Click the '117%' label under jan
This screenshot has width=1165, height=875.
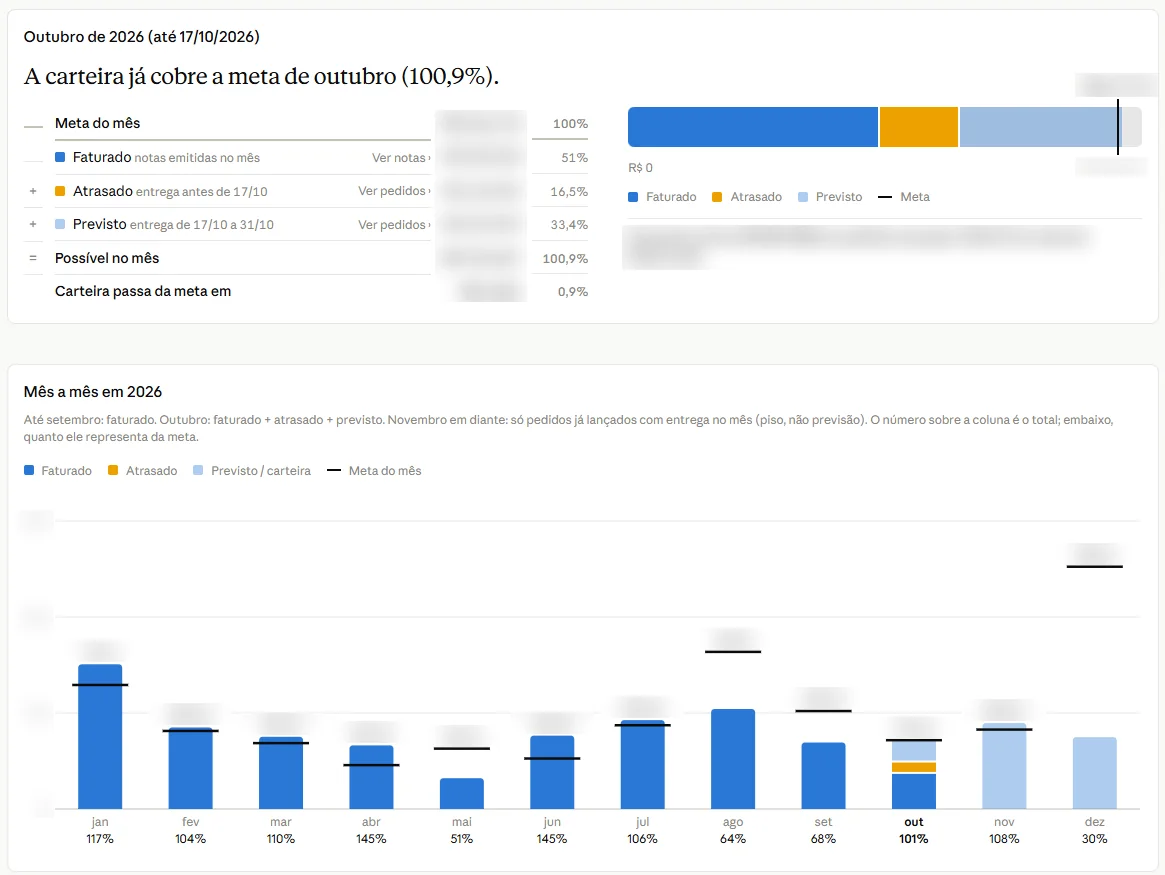[x=100, y=839]
